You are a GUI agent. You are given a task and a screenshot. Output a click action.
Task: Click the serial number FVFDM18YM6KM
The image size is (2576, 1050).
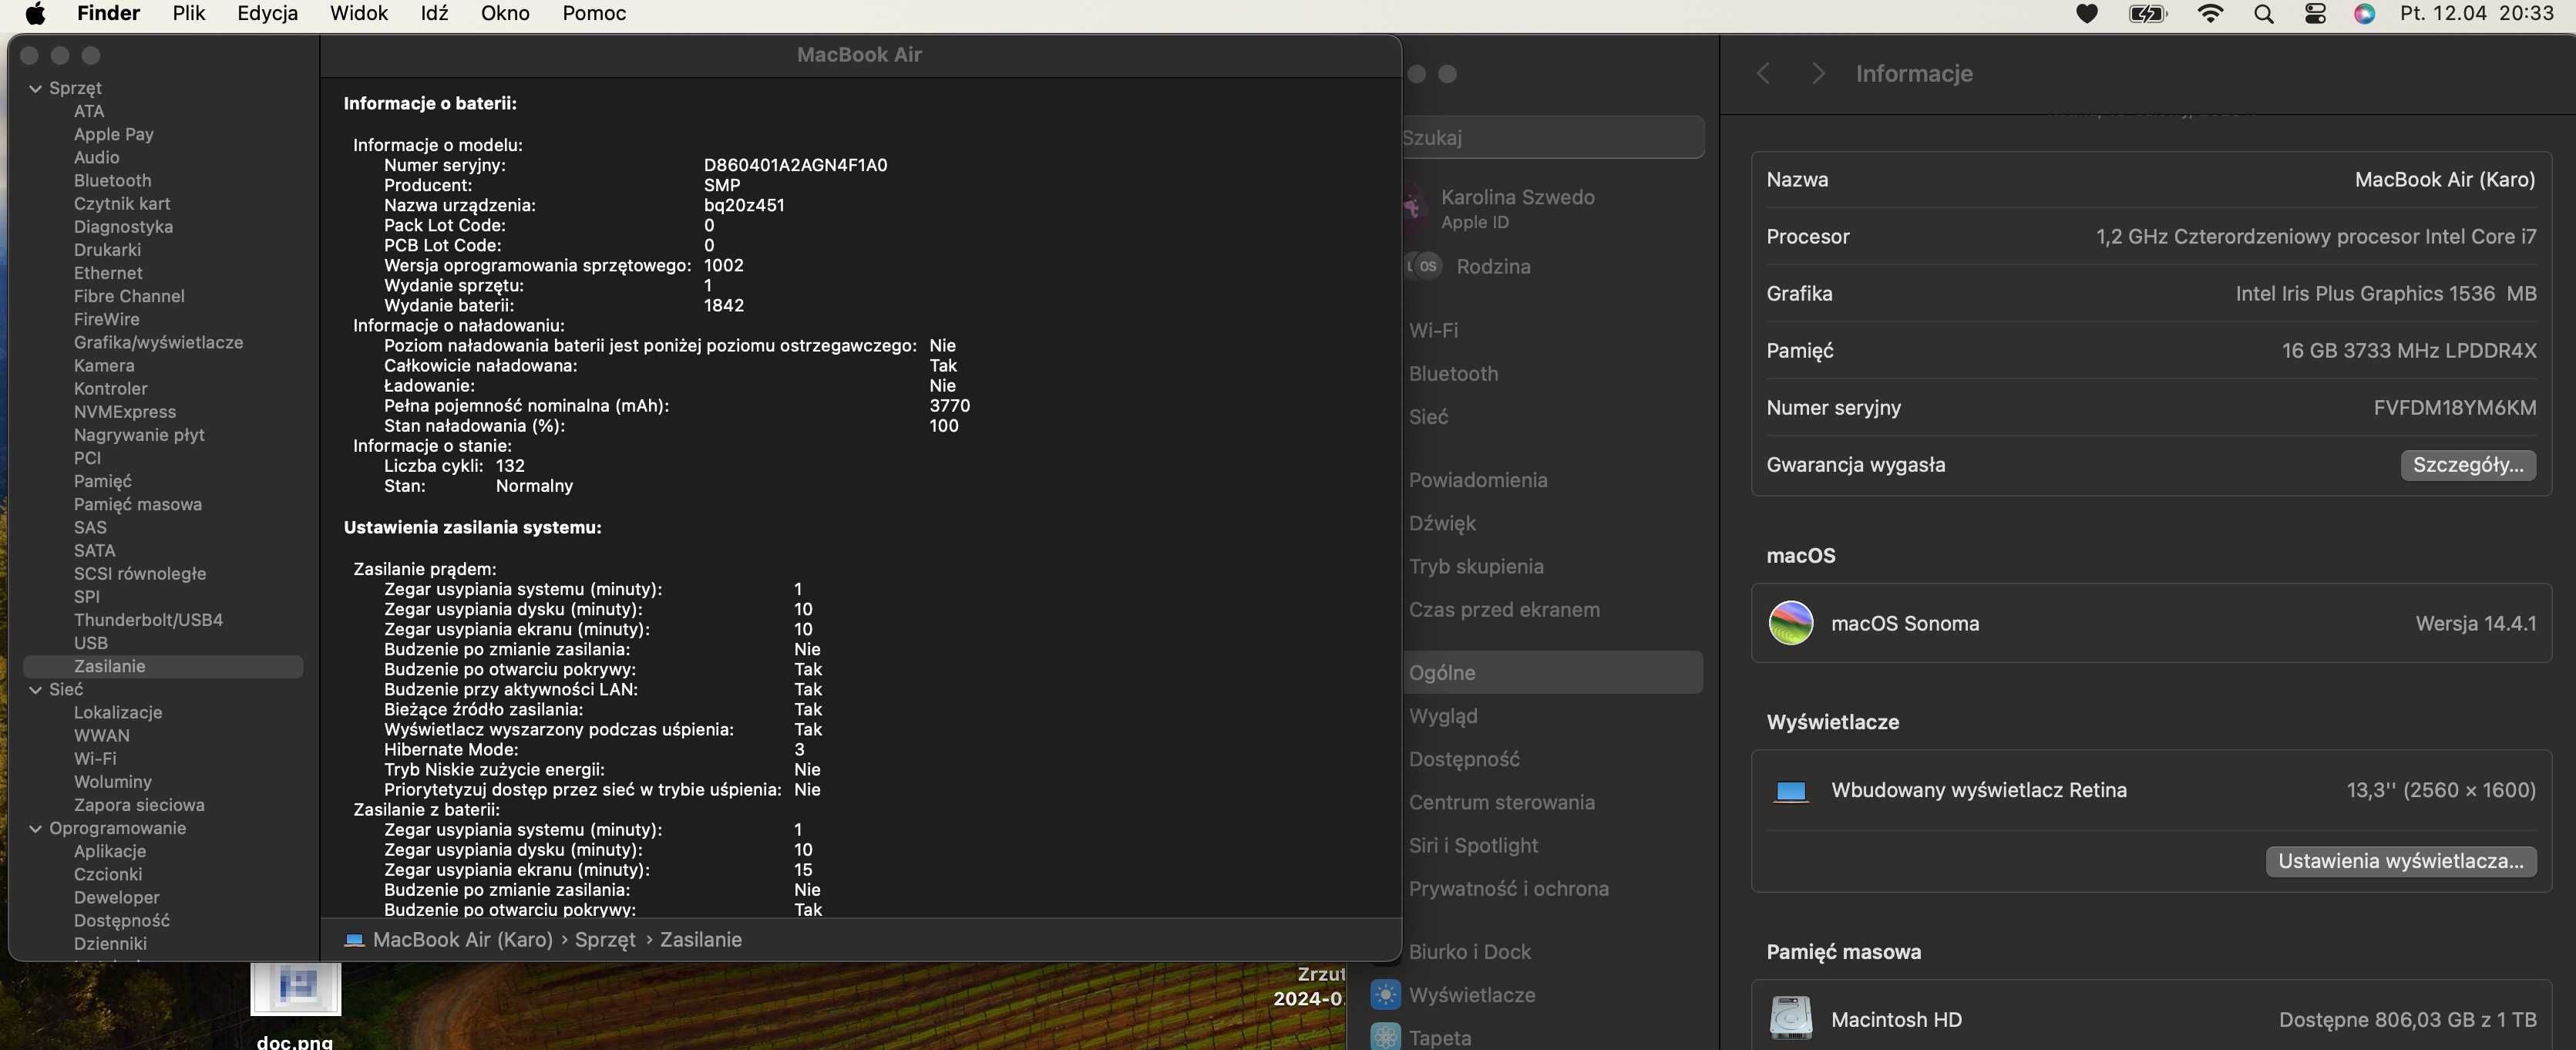click(2455, 408)
